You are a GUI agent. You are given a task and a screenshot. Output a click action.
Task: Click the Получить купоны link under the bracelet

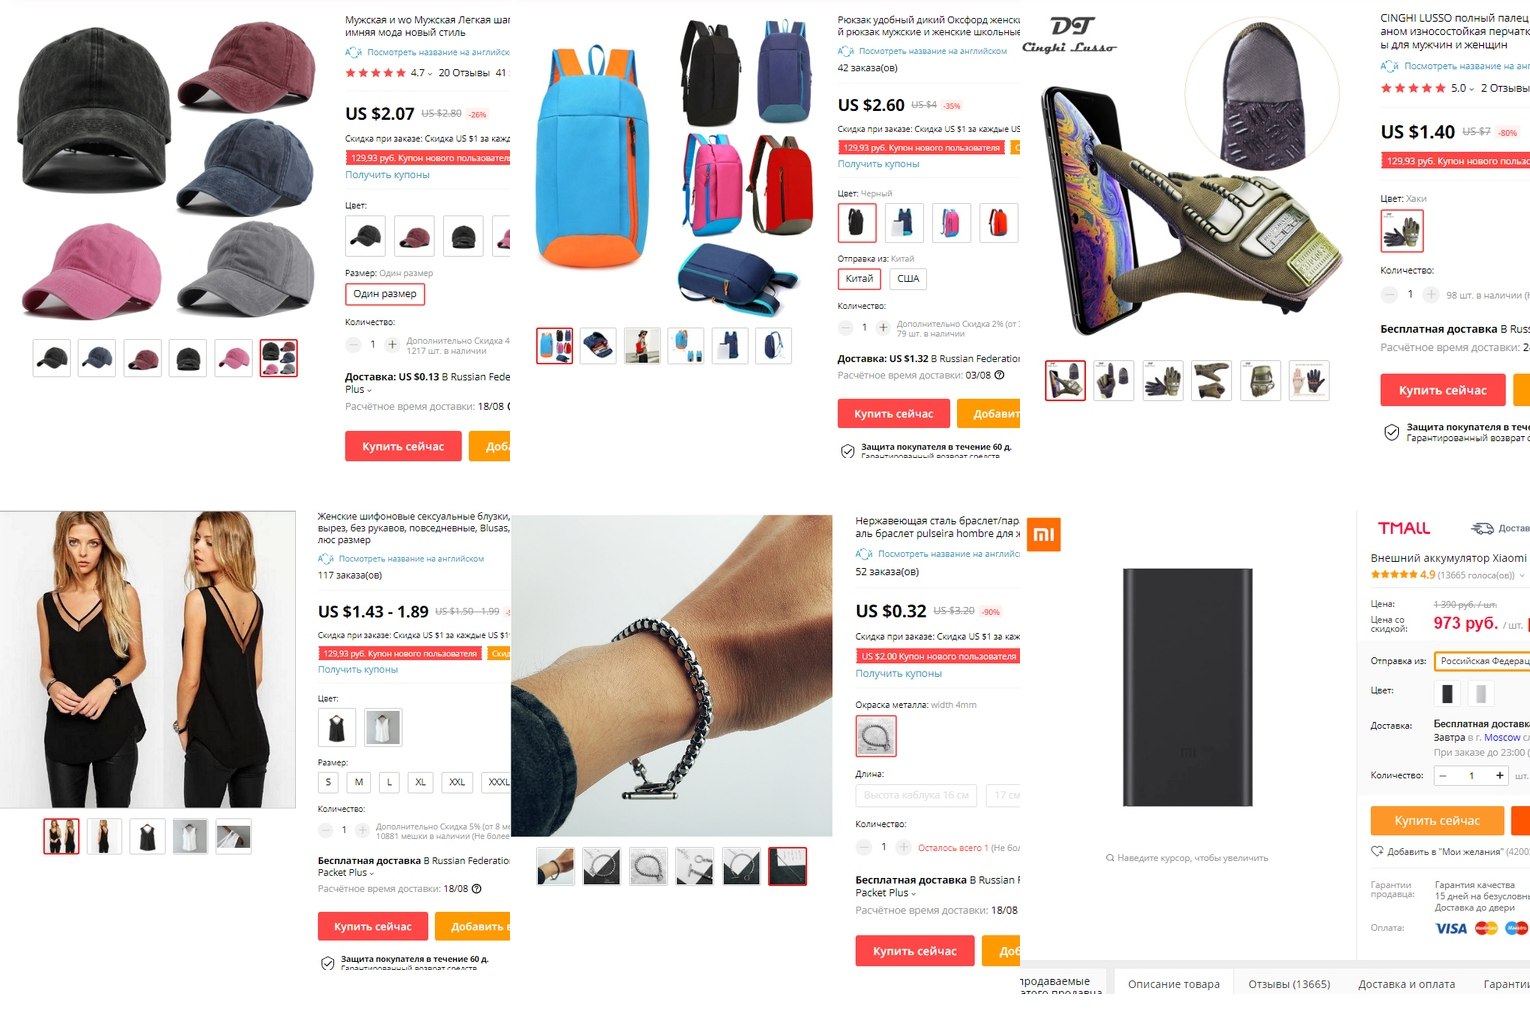[x=898, y=674]
